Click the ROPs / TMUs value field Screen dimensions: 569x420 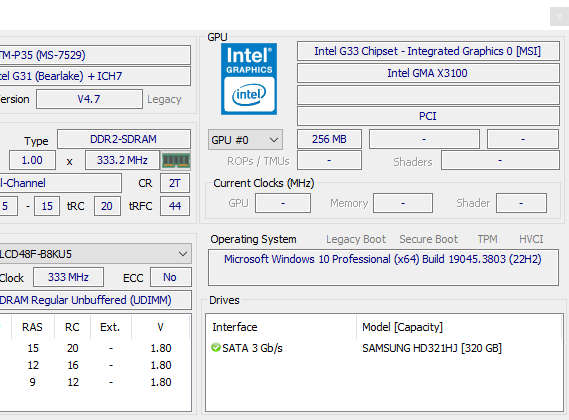(x=329, y=160)
